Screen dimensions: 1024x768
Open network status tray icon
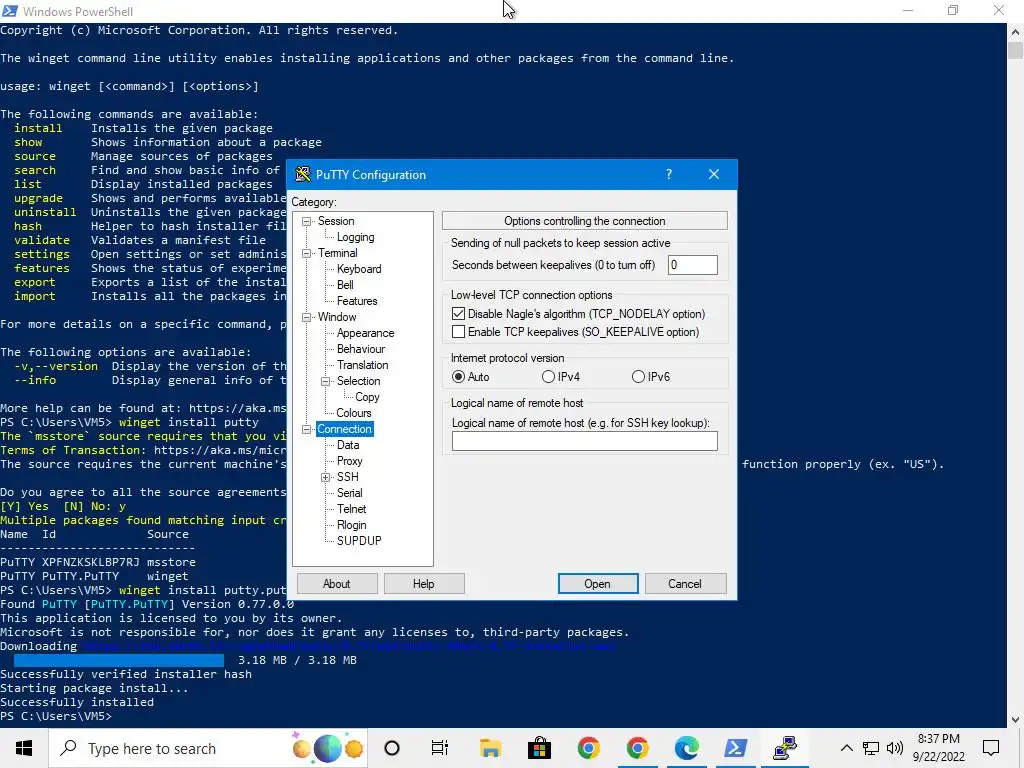tap(871, 748)
